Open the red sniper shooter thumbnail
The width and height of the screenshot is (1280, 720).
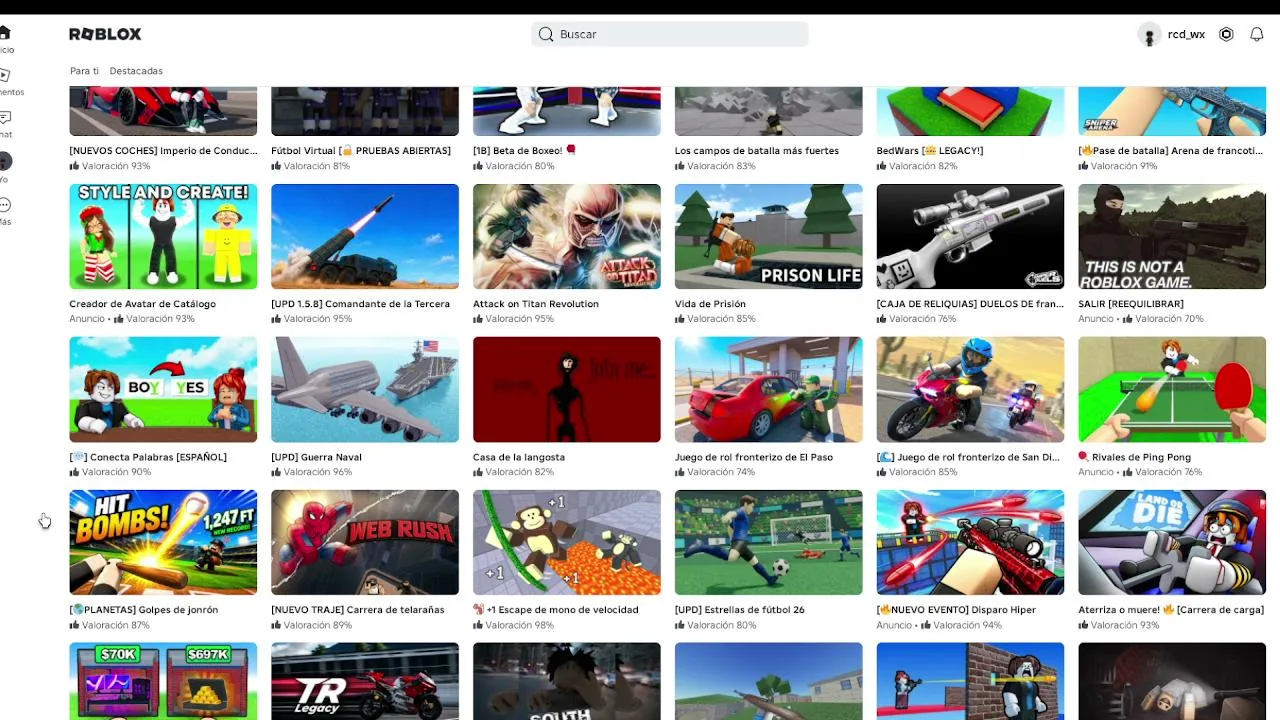(x=971, y=542)
